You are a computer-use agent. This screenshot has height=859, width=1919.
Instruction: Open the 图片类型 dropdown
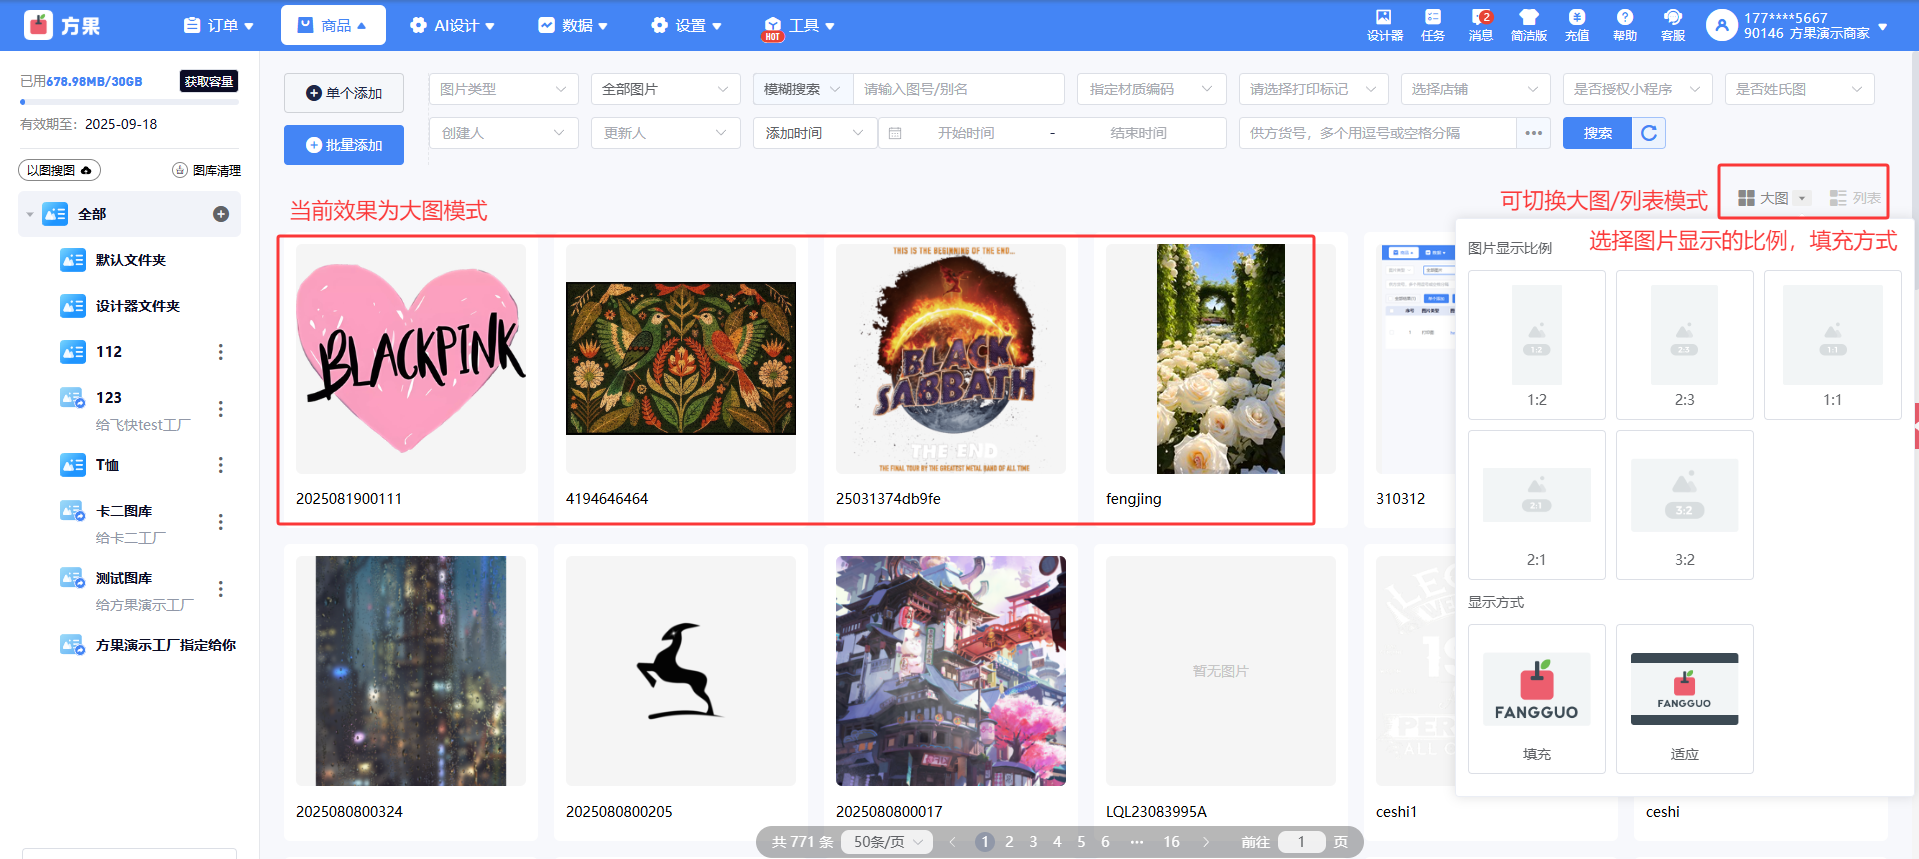point(504,89)
